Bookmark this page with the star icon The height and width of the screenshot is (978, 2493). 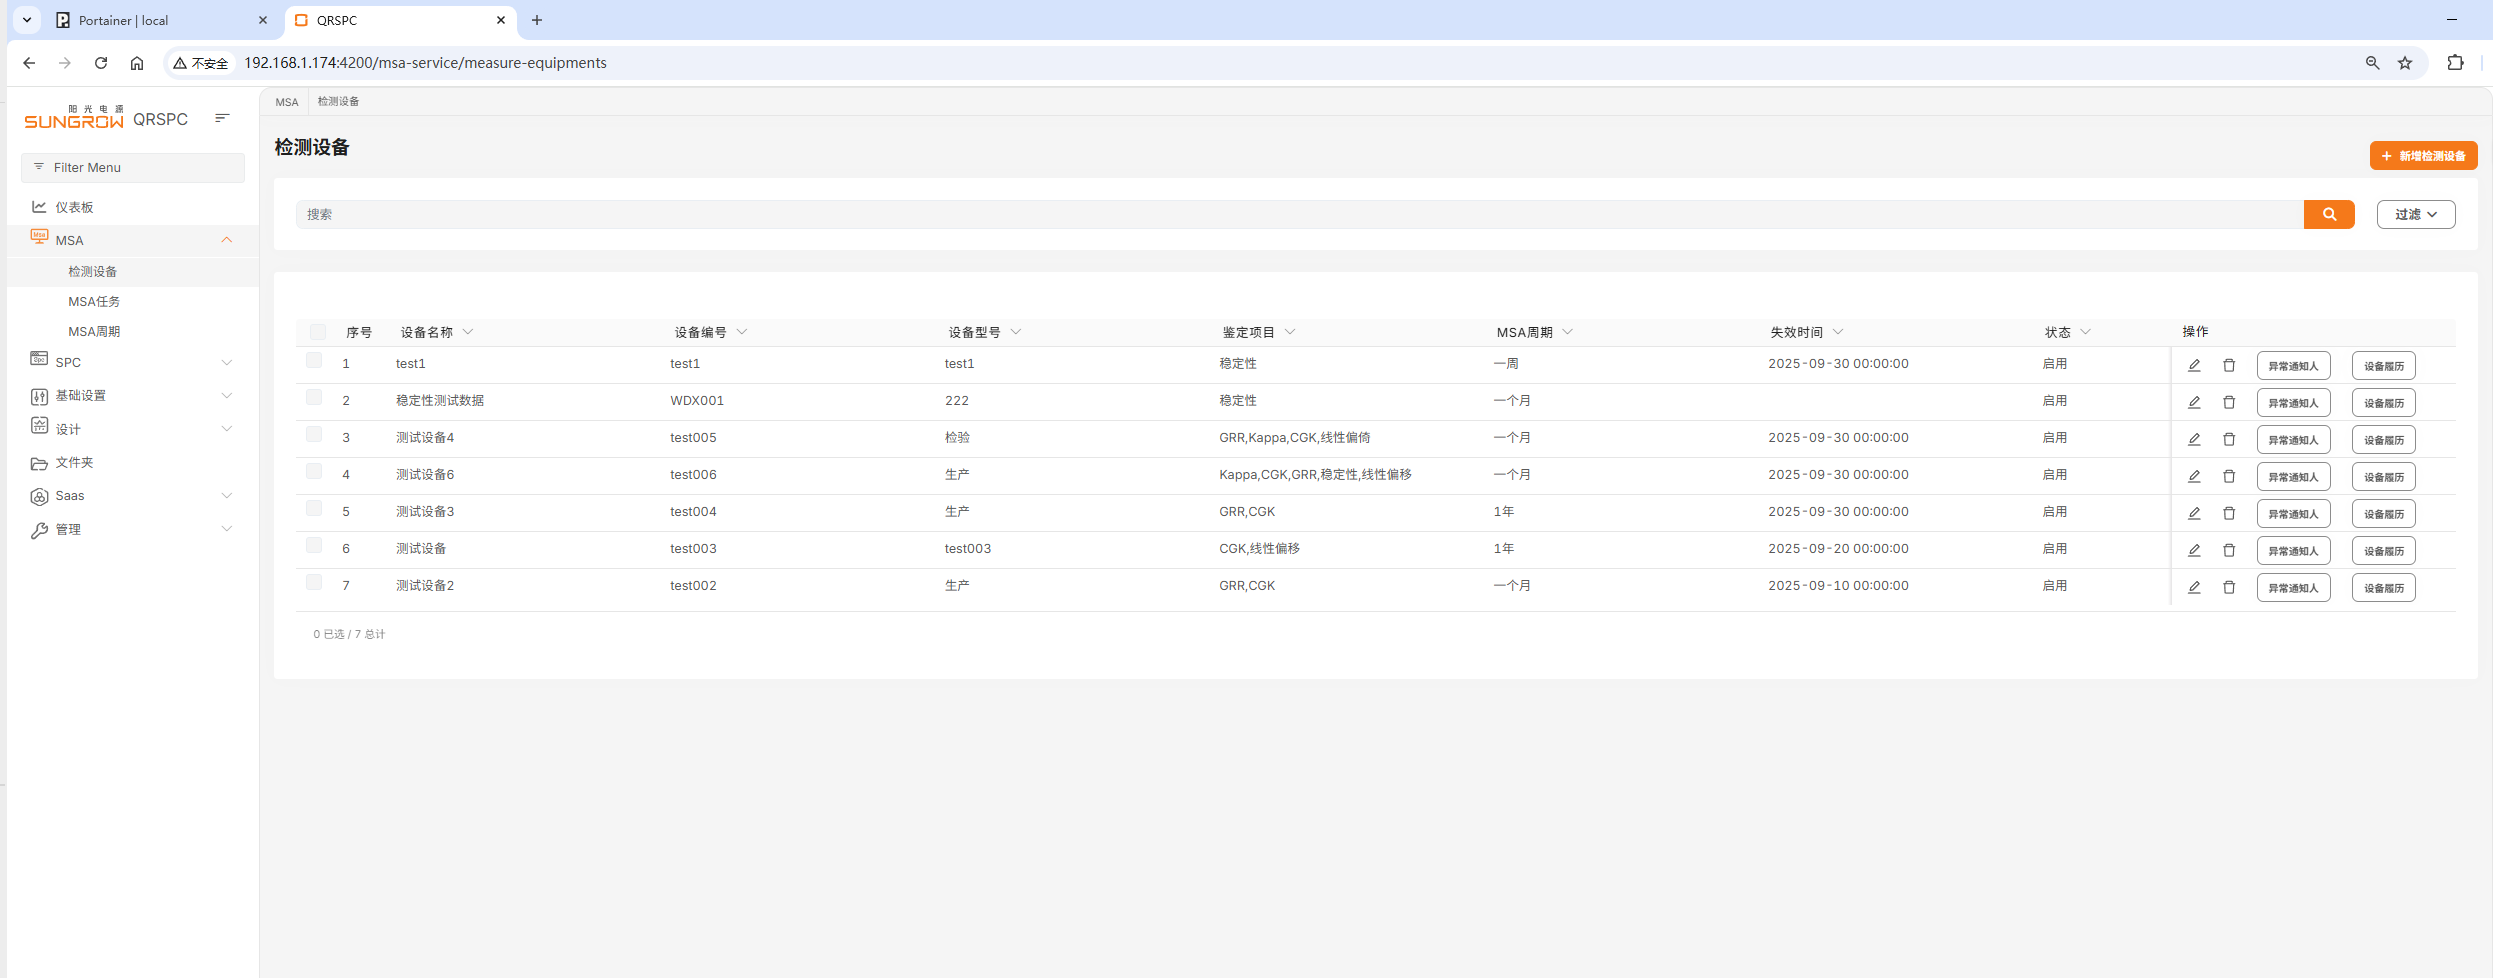click(2405, 63)
